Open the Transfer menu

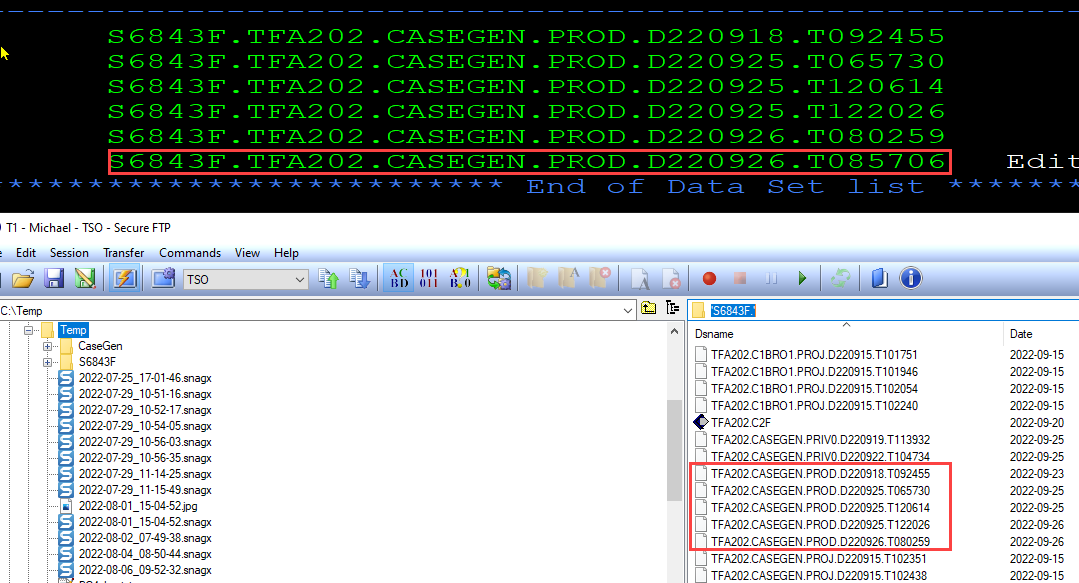[124, 253]
